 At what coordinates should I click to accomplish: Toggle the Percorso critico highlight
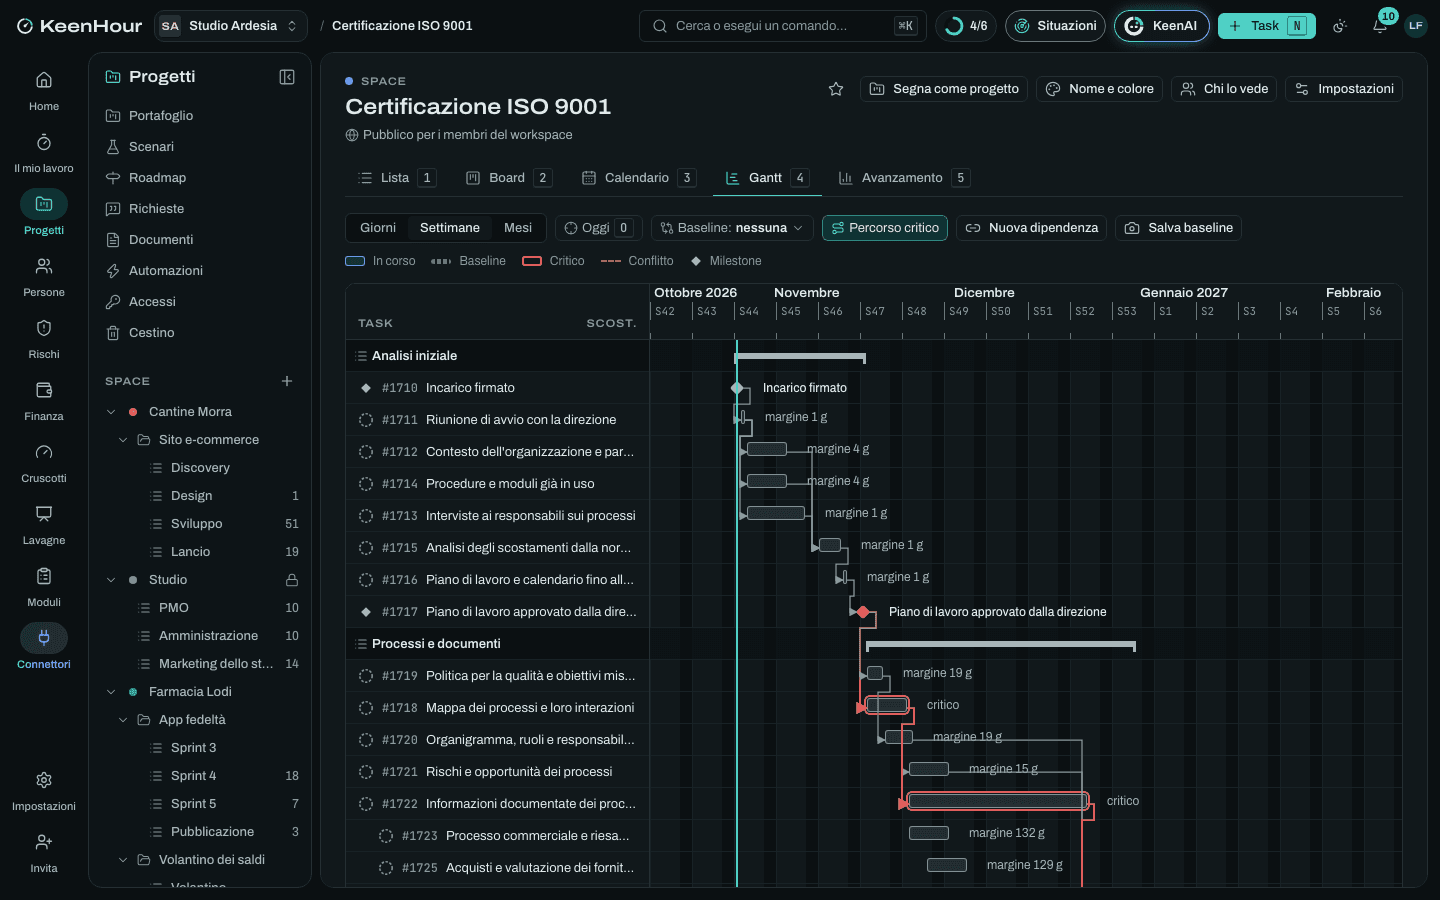coord(885,228)
